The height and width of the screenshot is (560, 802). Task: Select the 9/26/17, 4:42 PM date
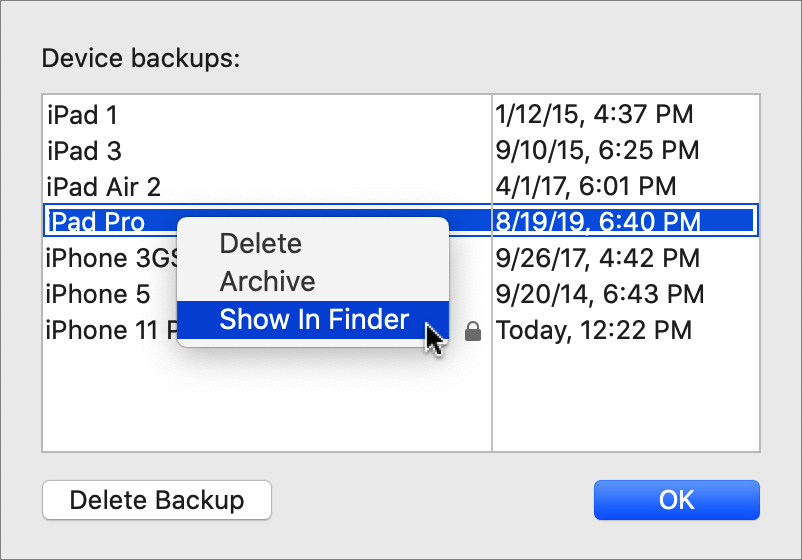(597, 258)
